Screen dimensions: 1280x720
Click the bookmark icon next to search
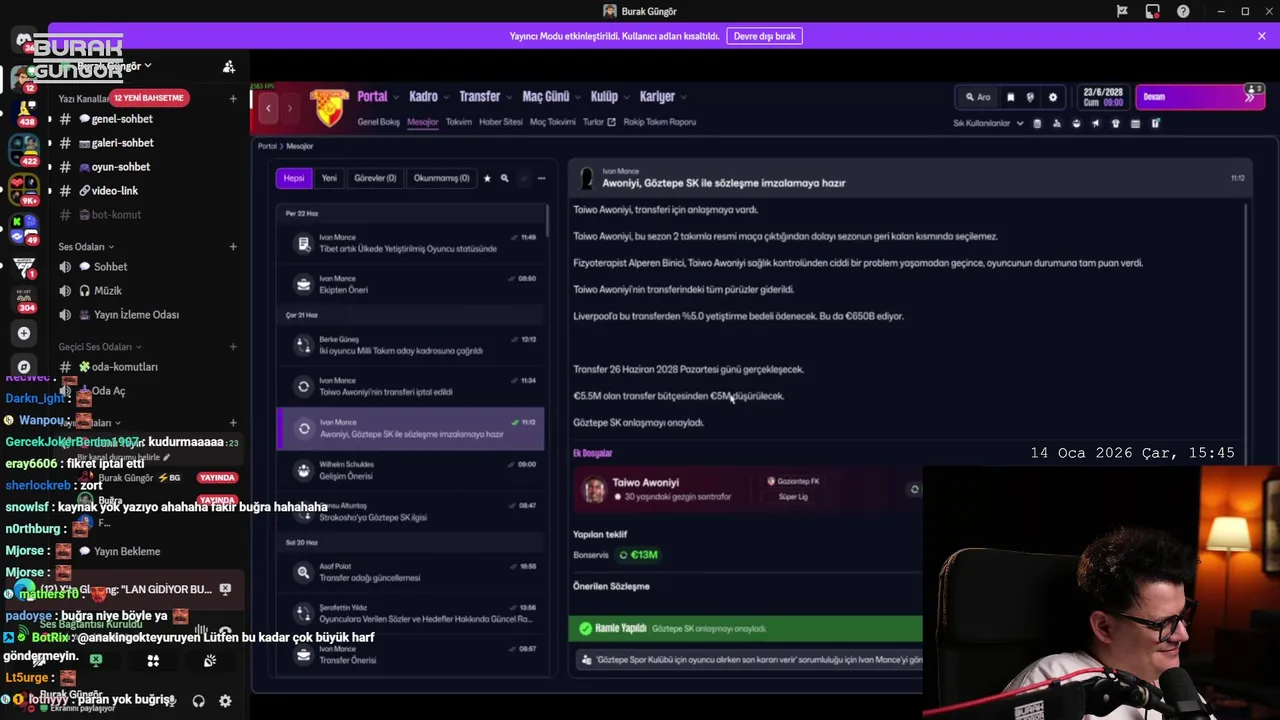[1010, 97]
